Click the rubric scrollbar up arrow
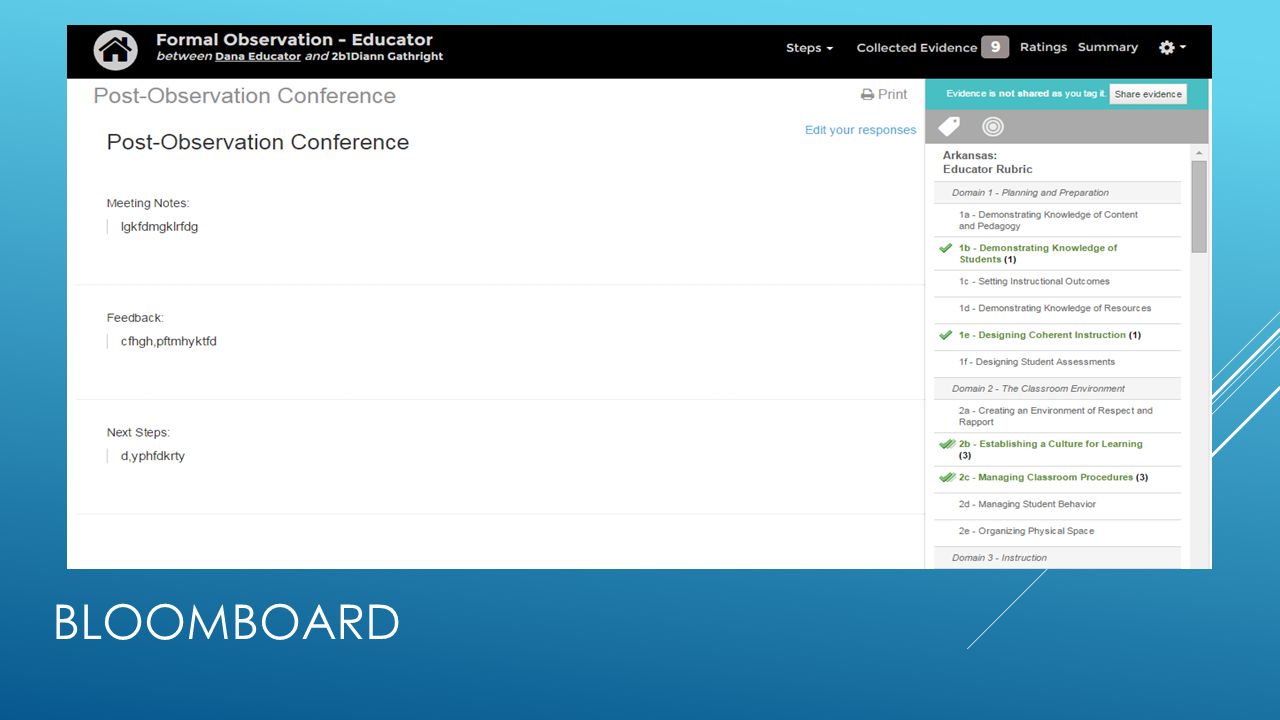This screenshot has width=1280, height=720. click(x=1199, y=153)
